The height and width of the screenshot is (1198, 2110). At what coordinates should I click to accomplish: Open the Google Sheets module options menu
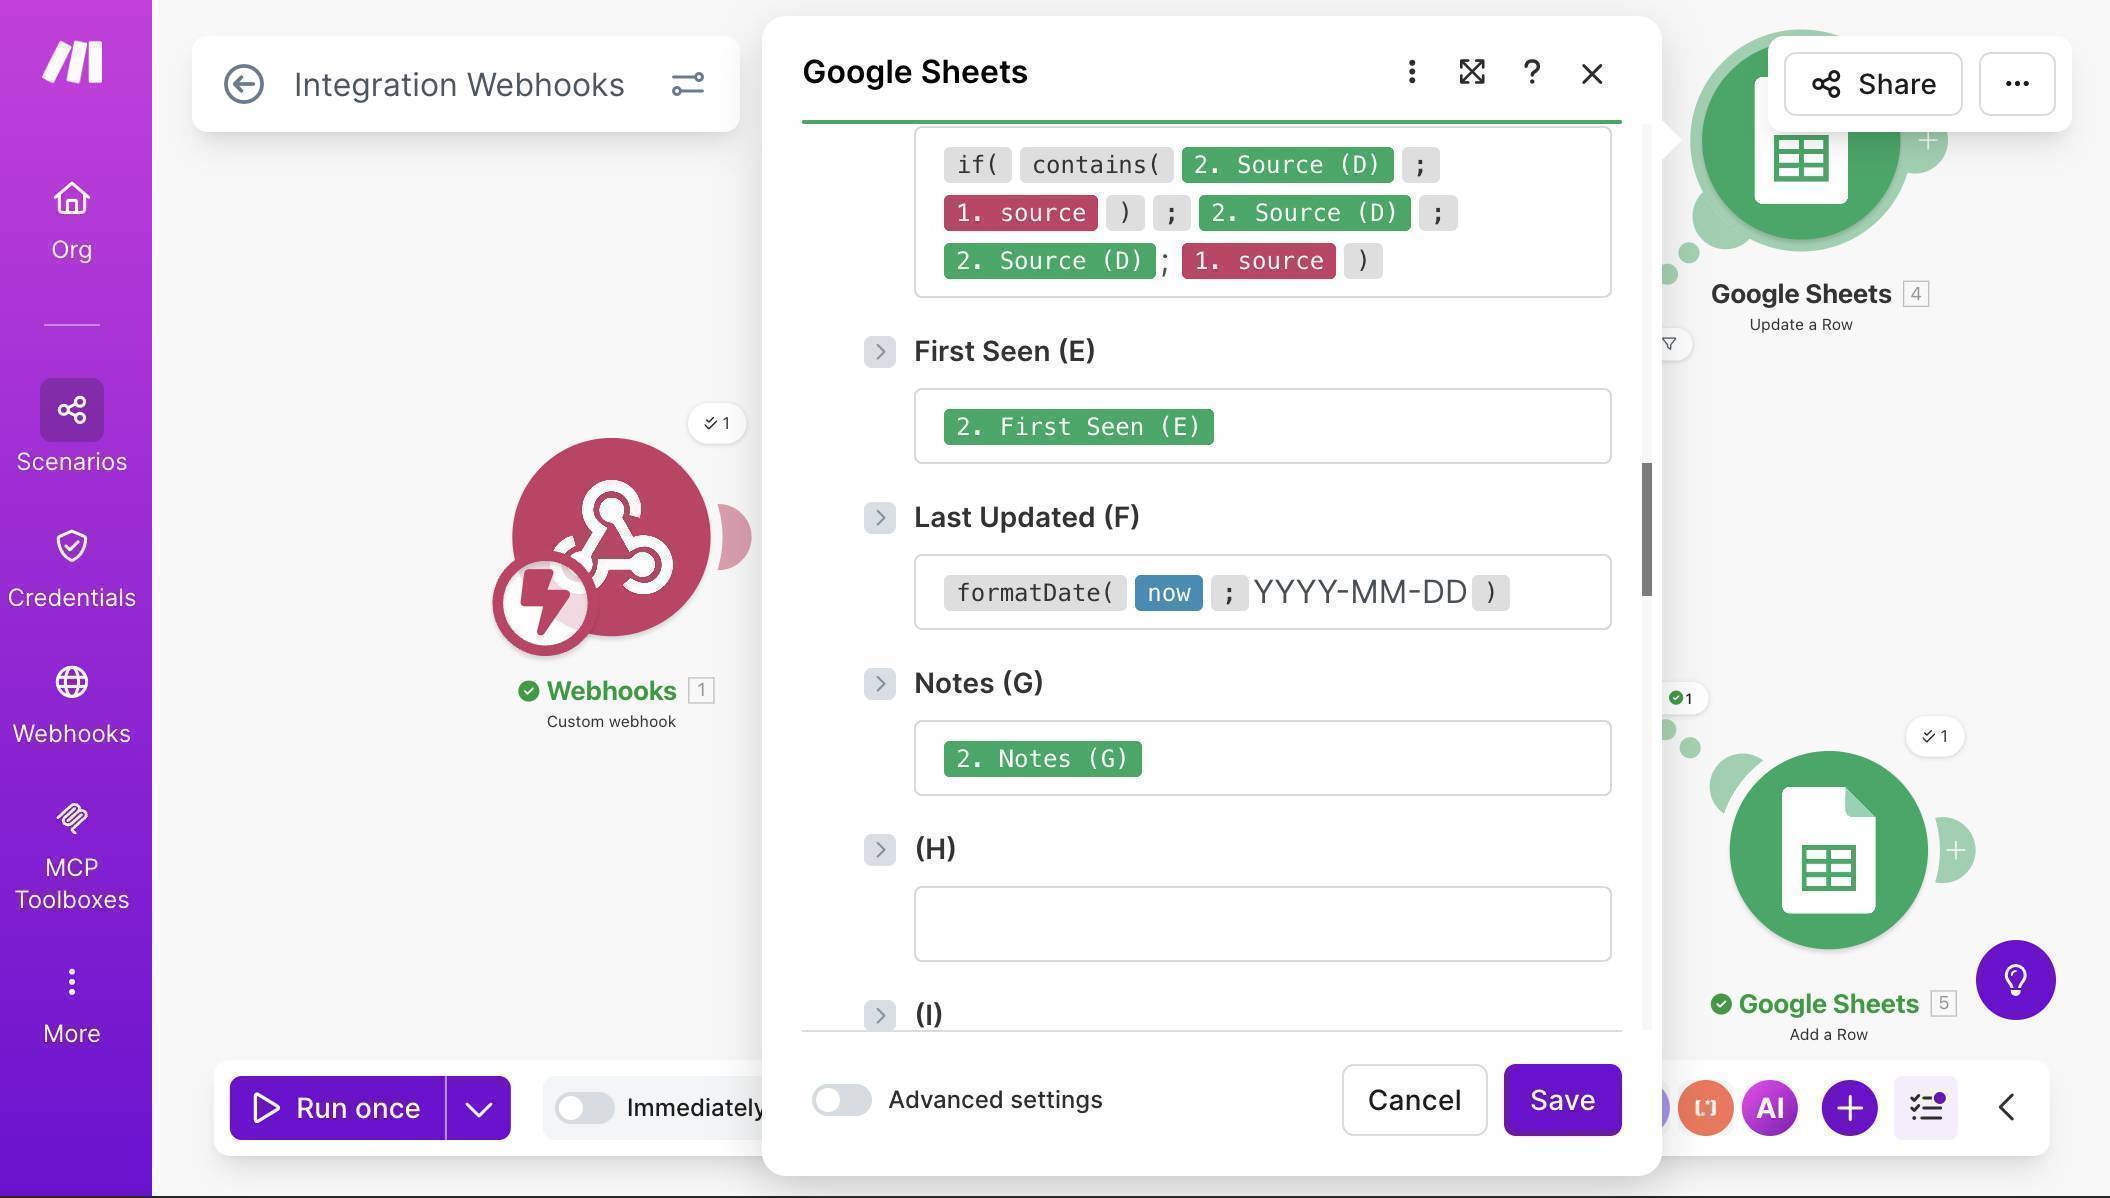[x=1411, y=72]
